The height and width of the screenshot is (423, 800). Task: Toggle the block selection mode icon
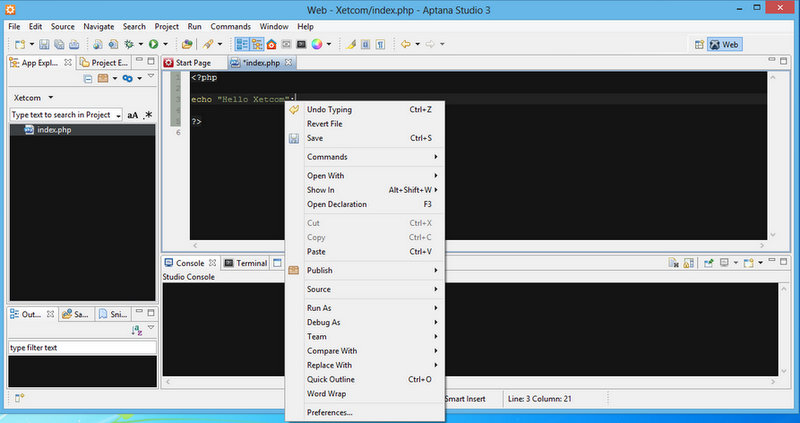365,44
